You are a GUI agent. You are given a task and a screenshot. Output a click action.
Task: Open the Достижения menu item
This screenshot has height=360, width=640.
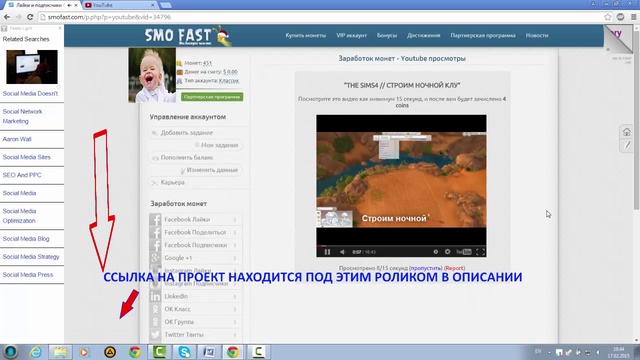click(x=423, y=36)
